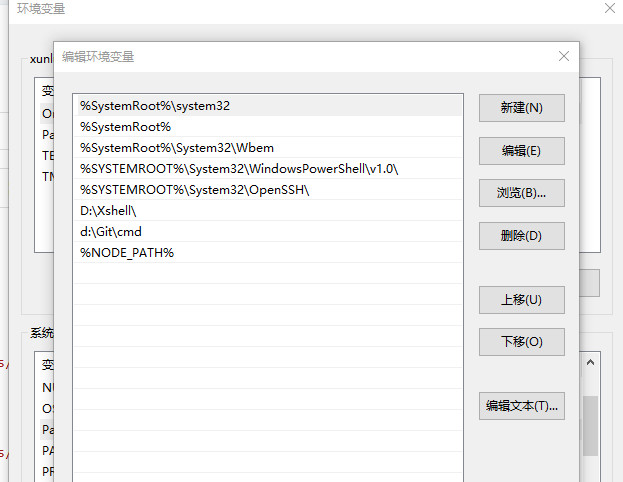Select the d:\Git\cmd path entry
623x482 pixels.
click(111, 231)
